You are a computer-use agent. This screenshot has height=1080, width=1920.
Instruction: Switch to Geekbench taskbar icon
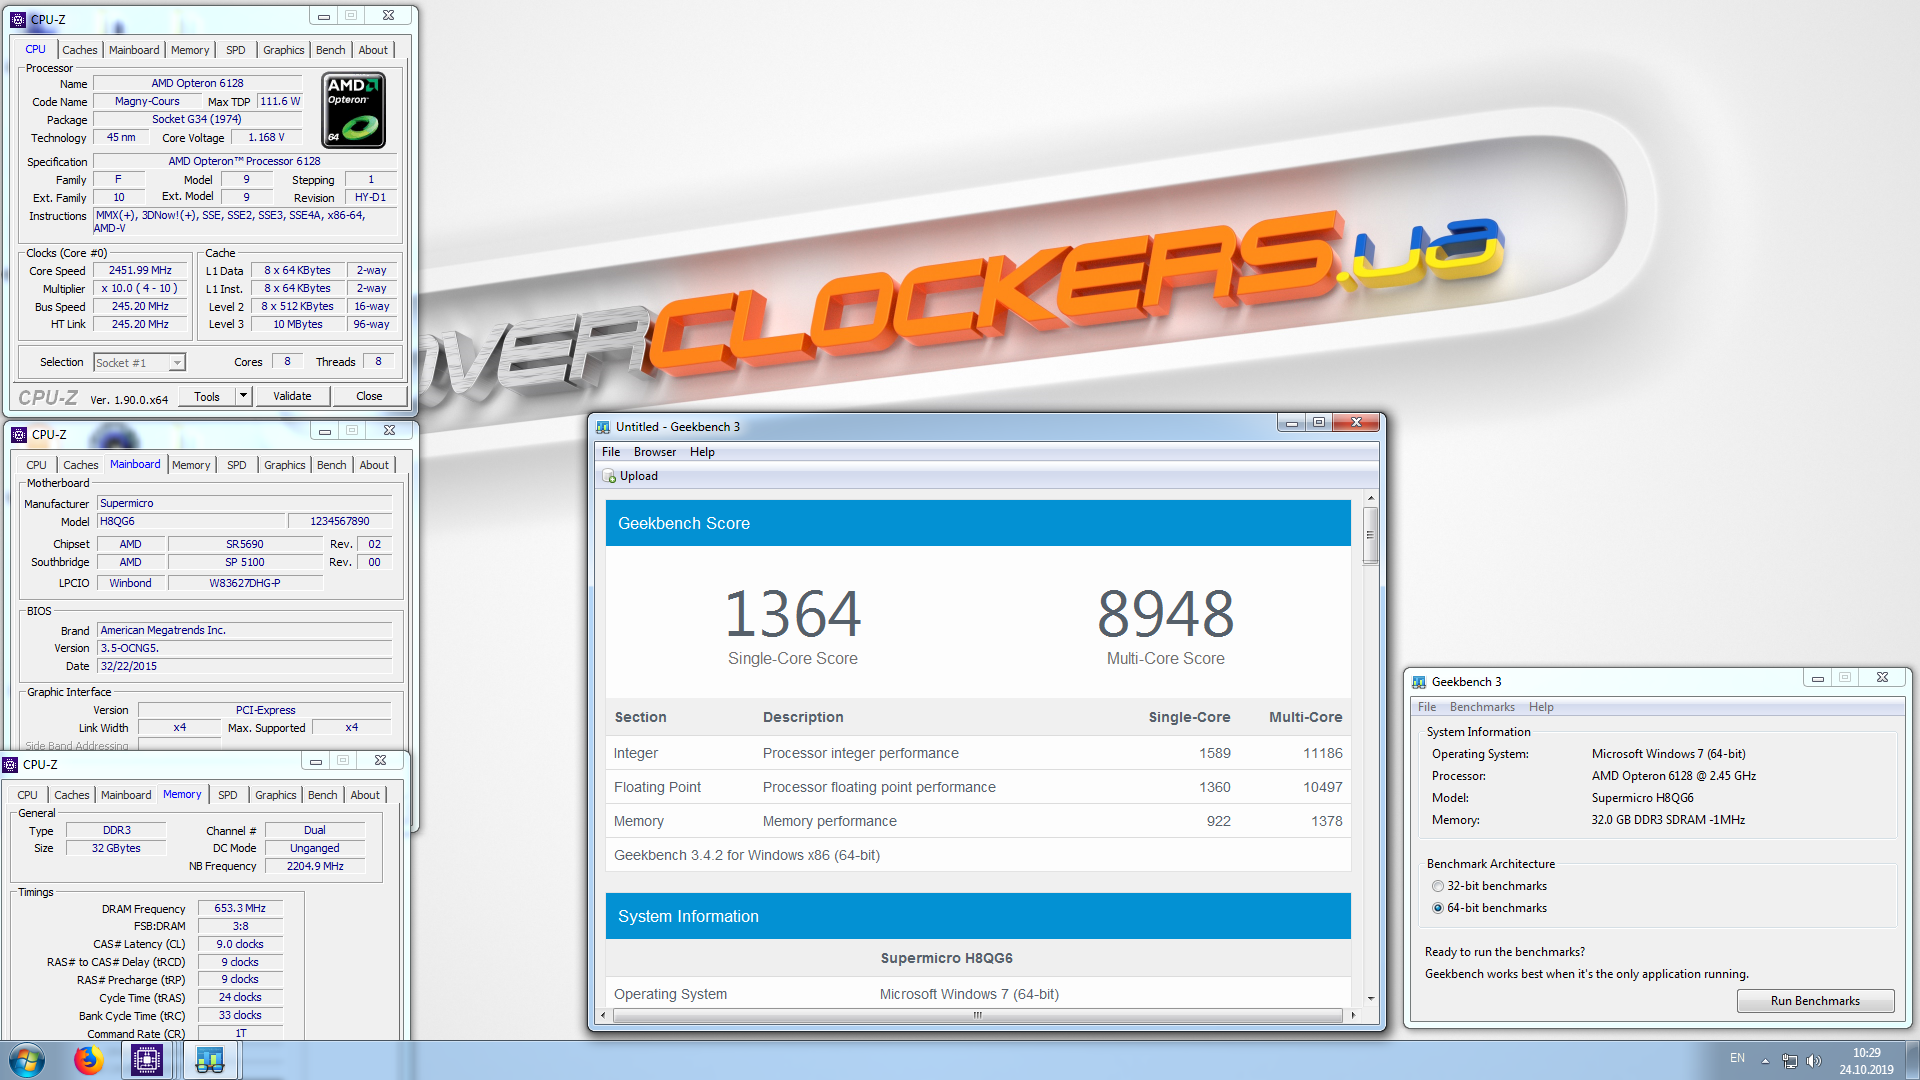[209, 1060]
